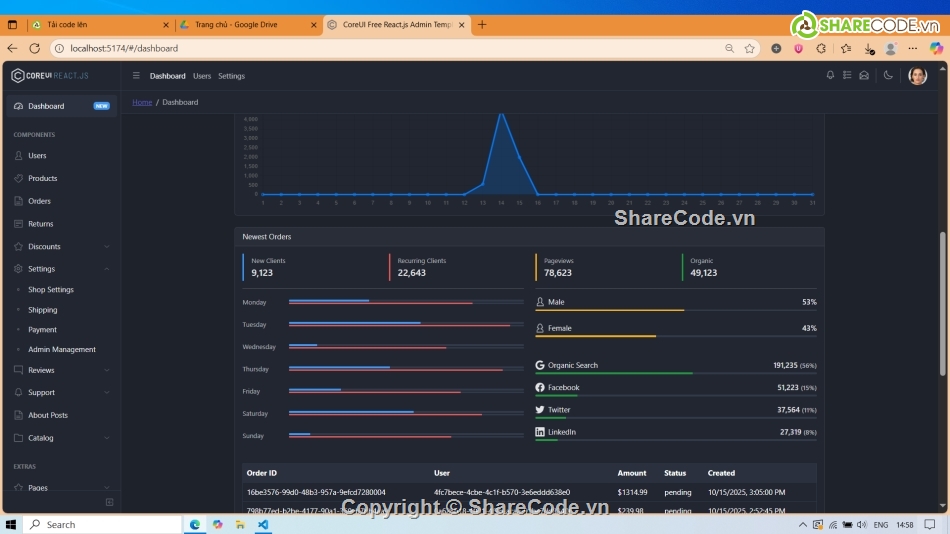Click the task list icon in the header
The width and height of the screenshot is (950, 534).
tap(847, 76)
